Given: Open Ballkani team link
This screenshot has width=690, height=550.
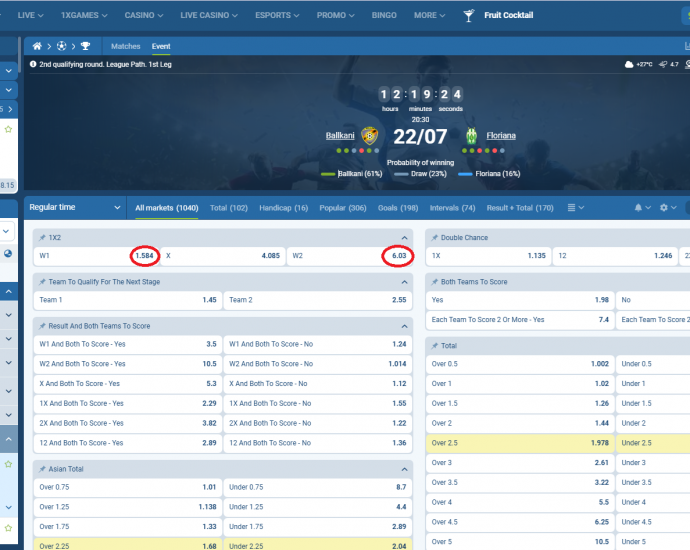Looking at the screenshot, I should tap(340, 136).
